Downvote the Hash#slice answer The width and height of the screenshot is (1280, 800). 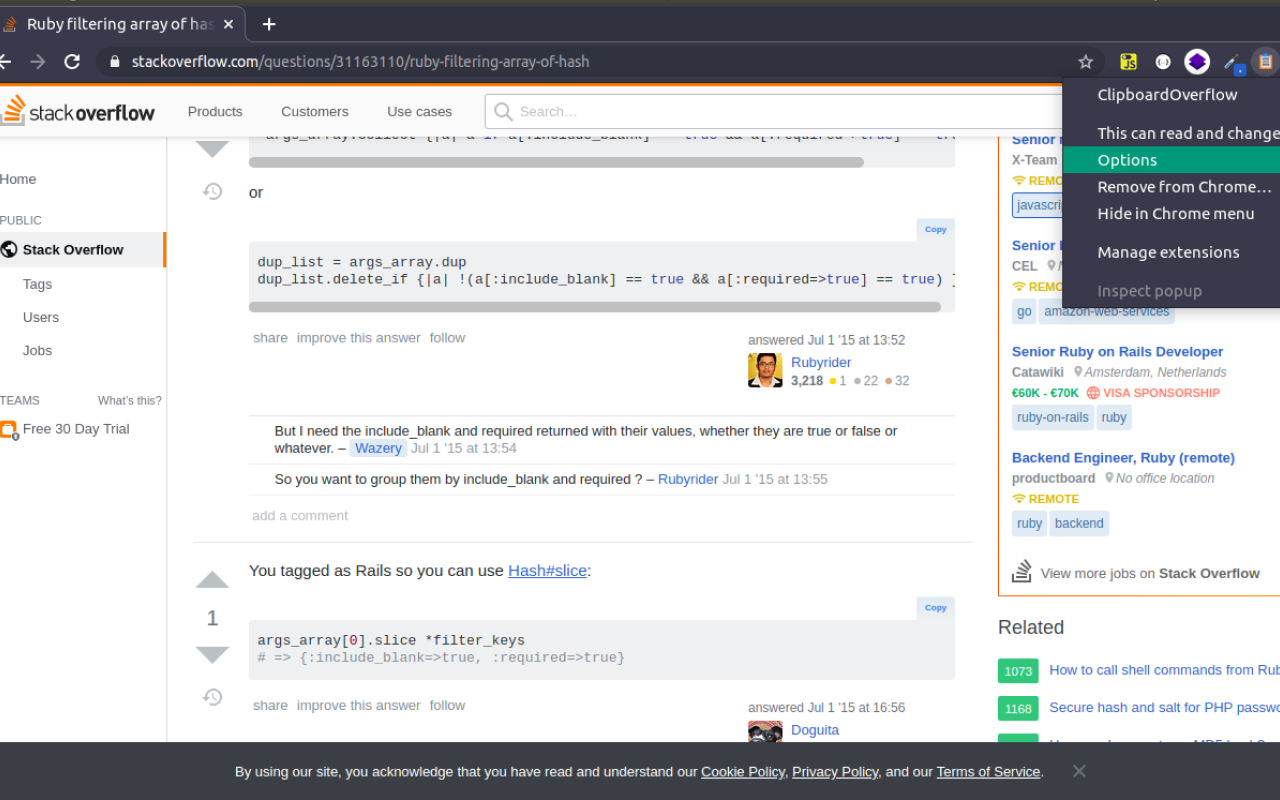click(x=212, y=655)
